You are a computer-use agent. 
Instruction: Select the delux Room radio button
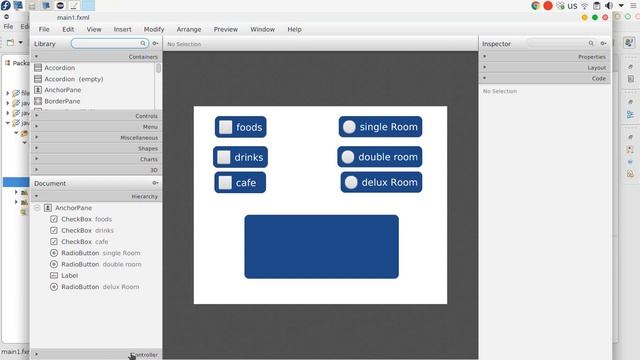coord(351,182)
